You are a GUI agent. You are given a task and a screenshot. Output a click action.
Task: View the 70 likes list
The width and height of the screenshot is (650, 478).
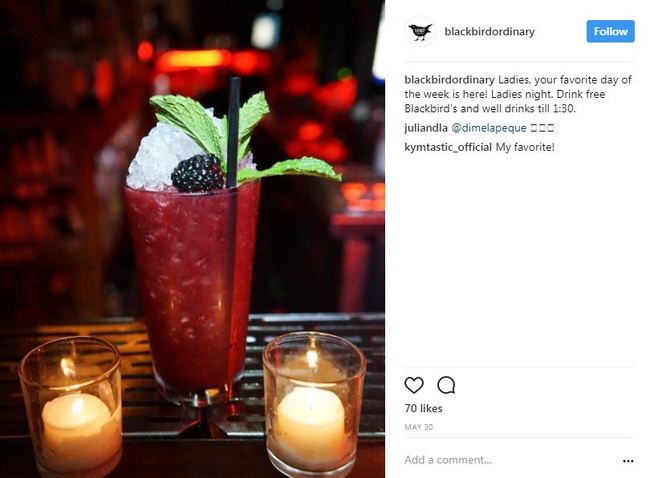(423, 408)
